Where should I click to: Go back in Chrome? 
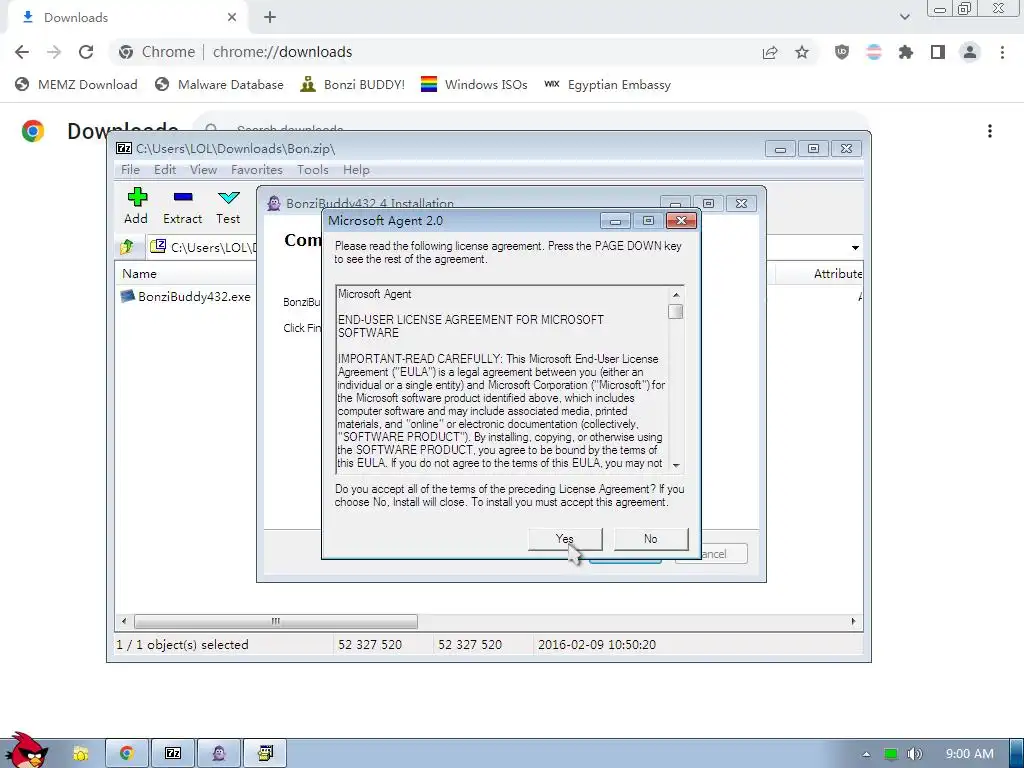point(22,52)
